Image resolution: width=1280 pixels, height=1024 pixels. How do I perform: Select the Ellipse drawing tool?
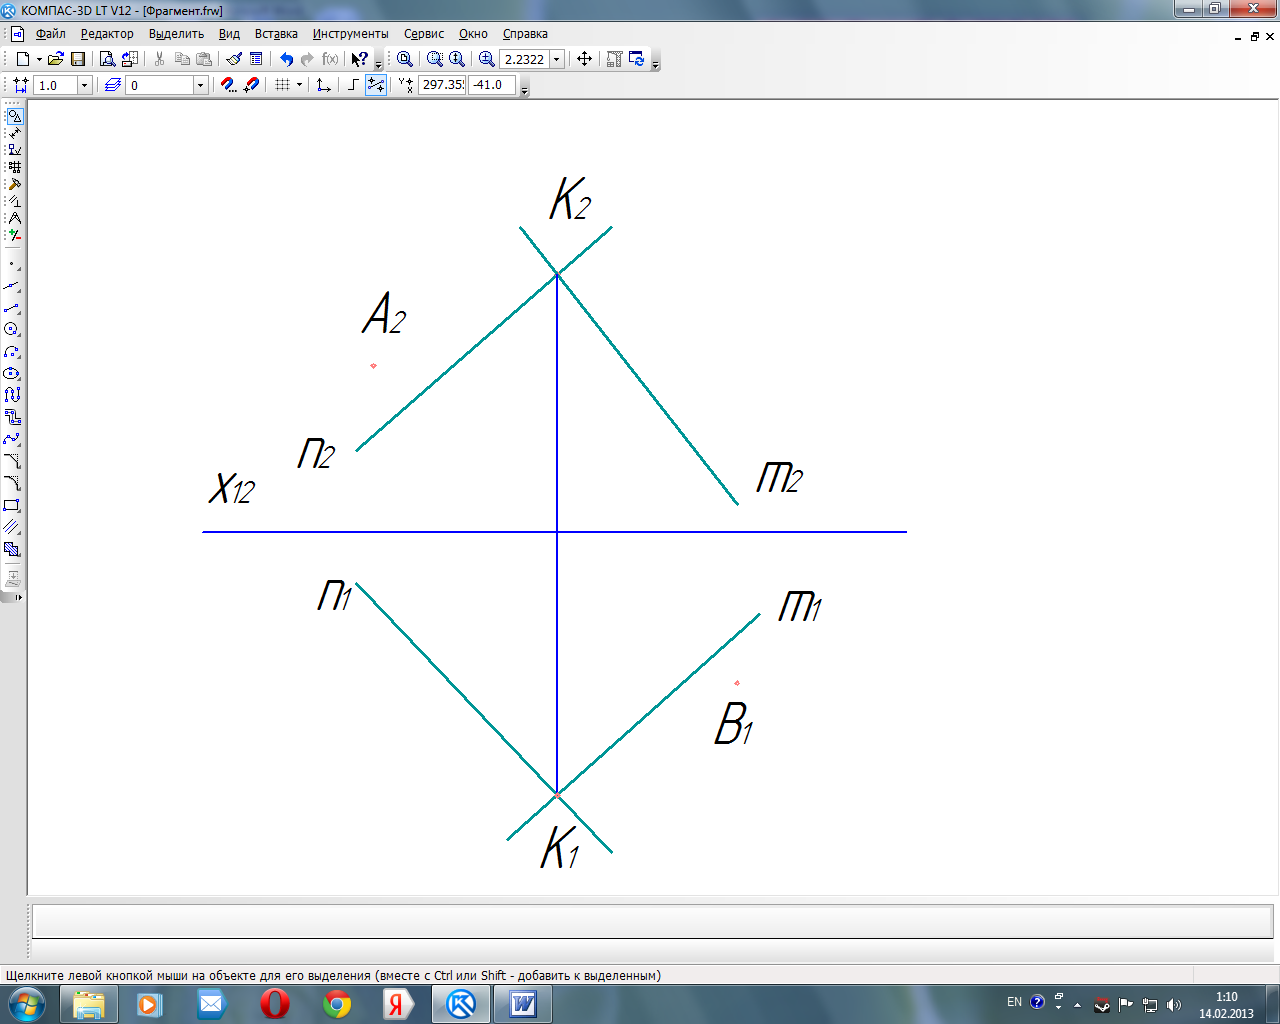coord(12,373)
